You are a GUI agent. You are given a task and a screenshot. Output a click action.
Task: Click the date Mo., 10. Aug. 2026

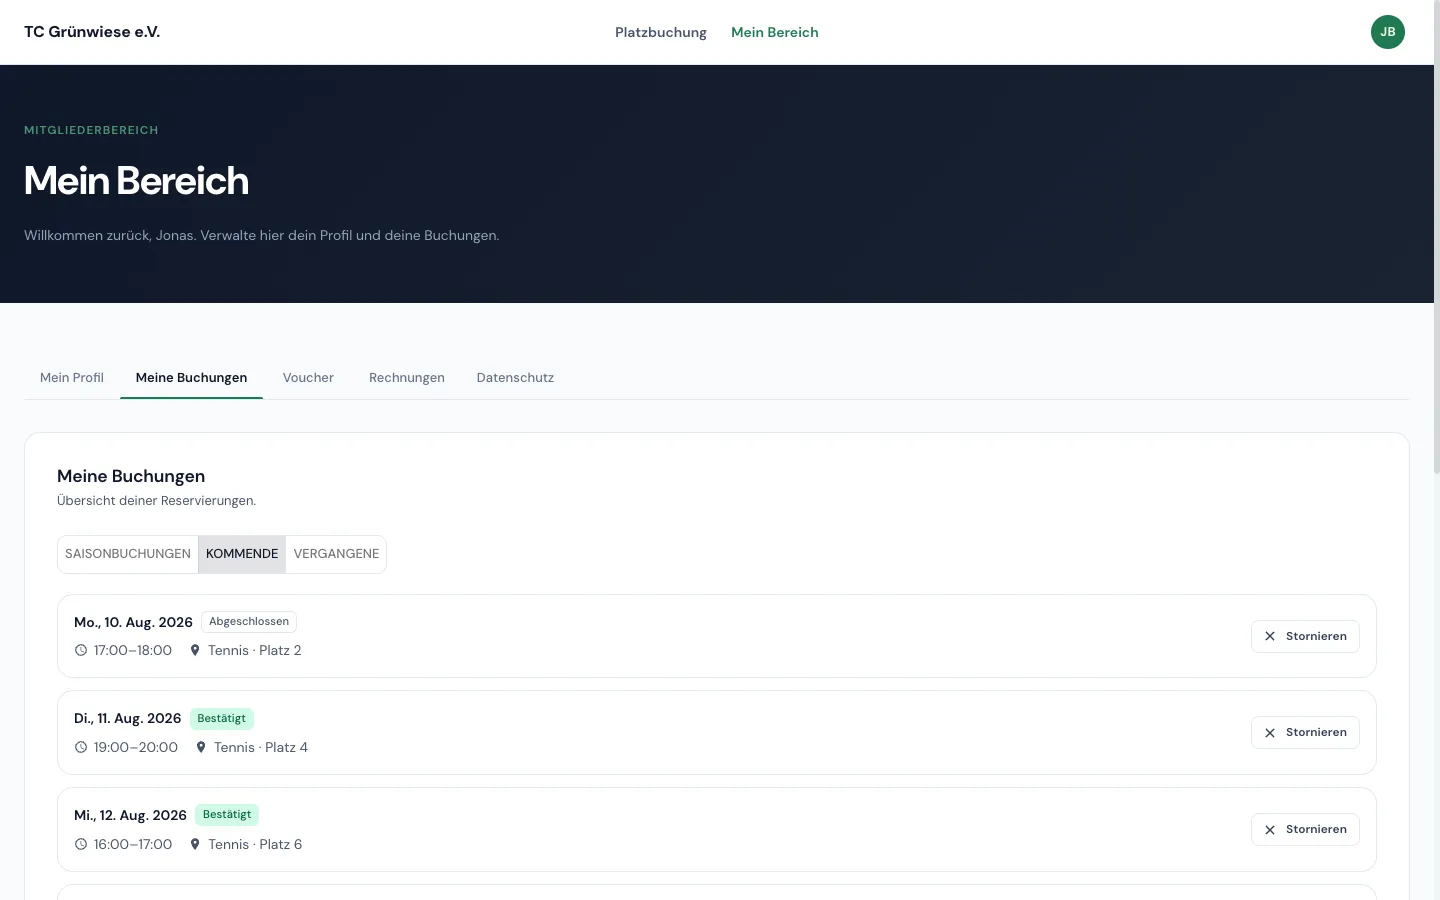pyautogui.click(x=133, y=622)
